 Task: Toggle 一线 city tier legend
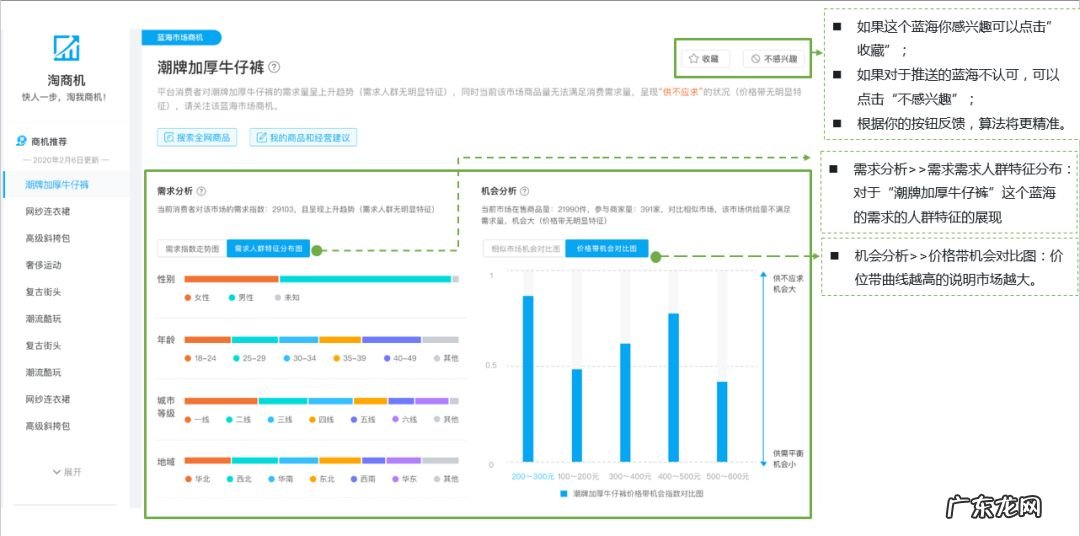point(197,419)
